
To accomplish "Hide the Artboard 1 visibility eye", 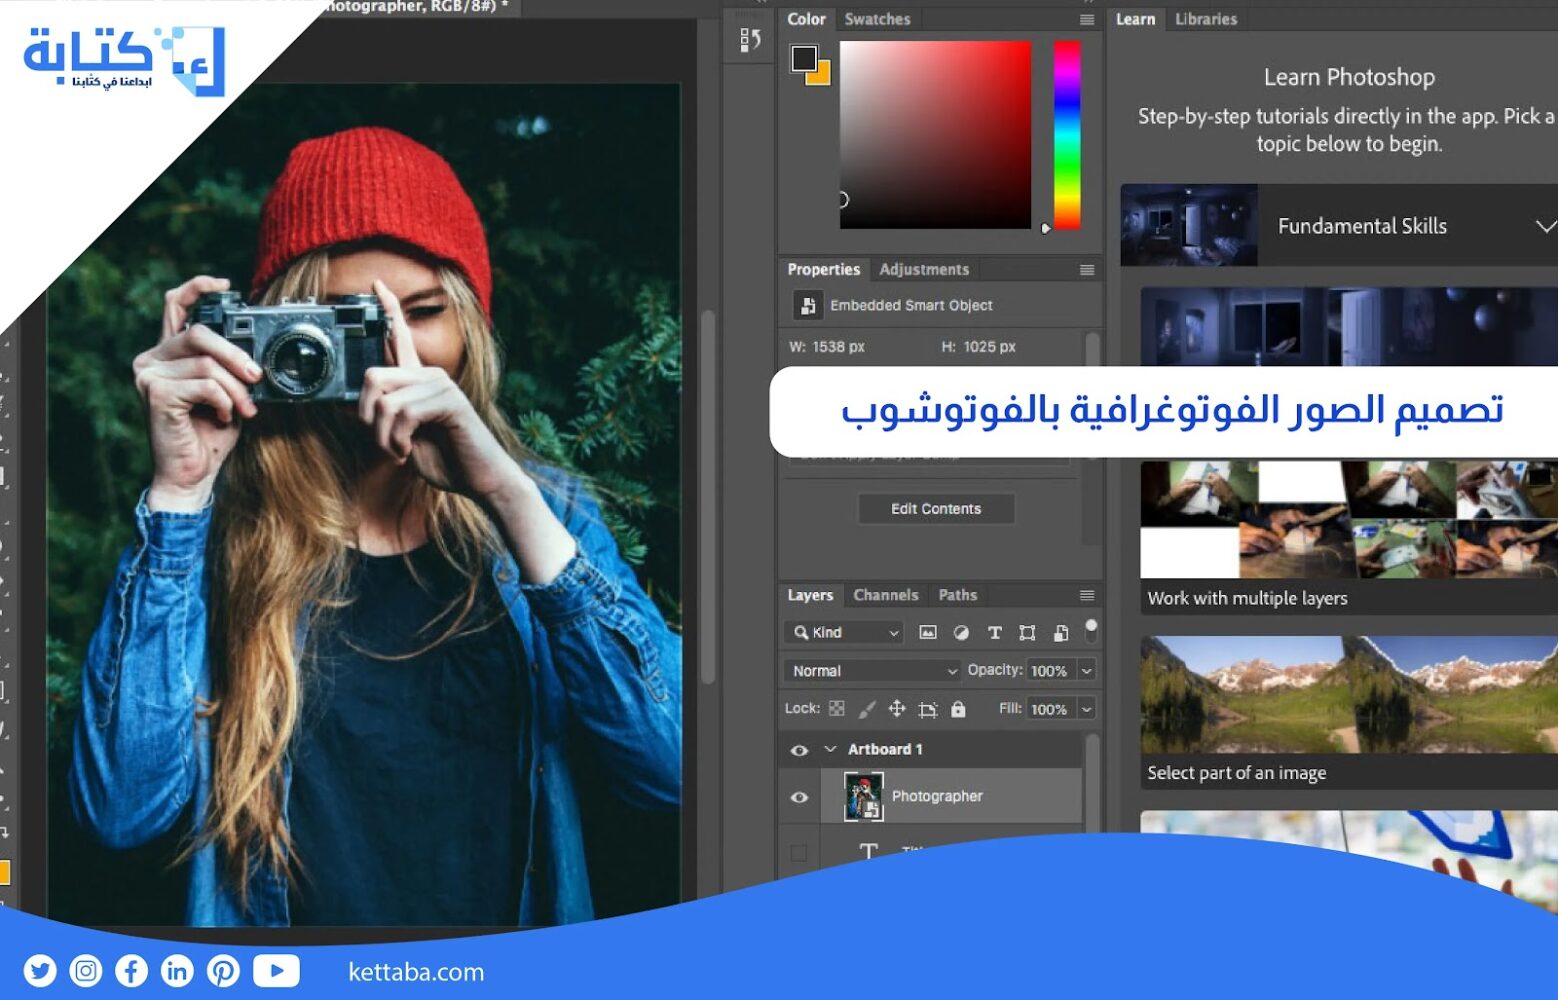I will pyautogui.click(x=799, y=750).
